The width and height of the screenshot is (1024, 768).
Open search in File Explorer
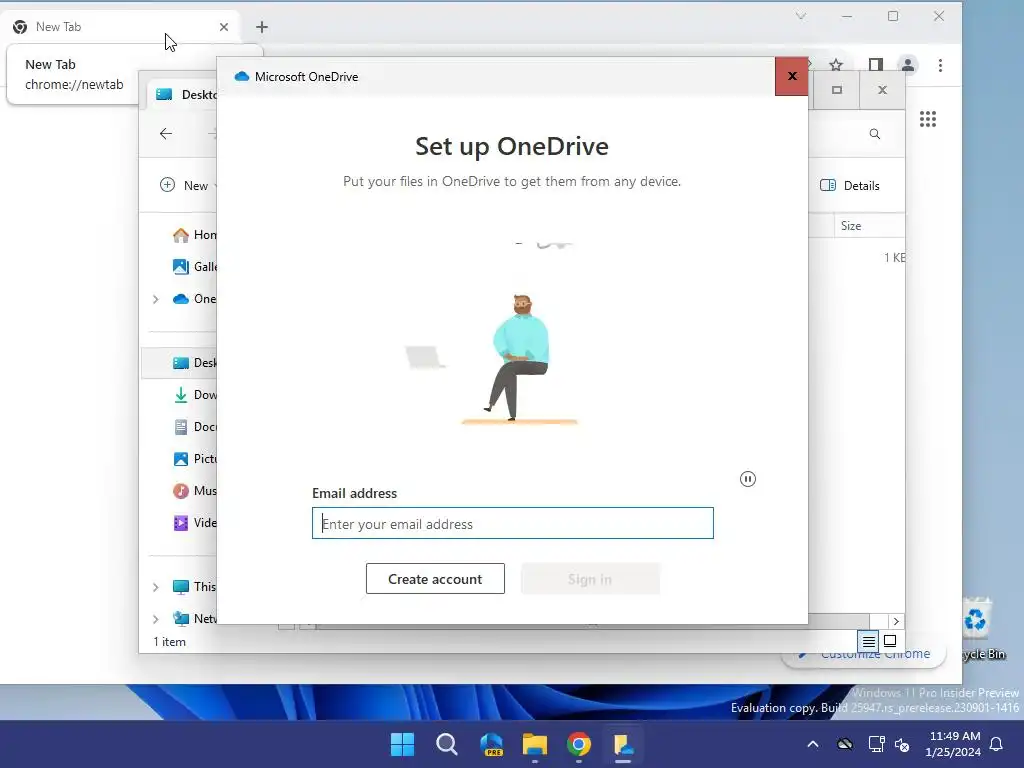point(874,134)
